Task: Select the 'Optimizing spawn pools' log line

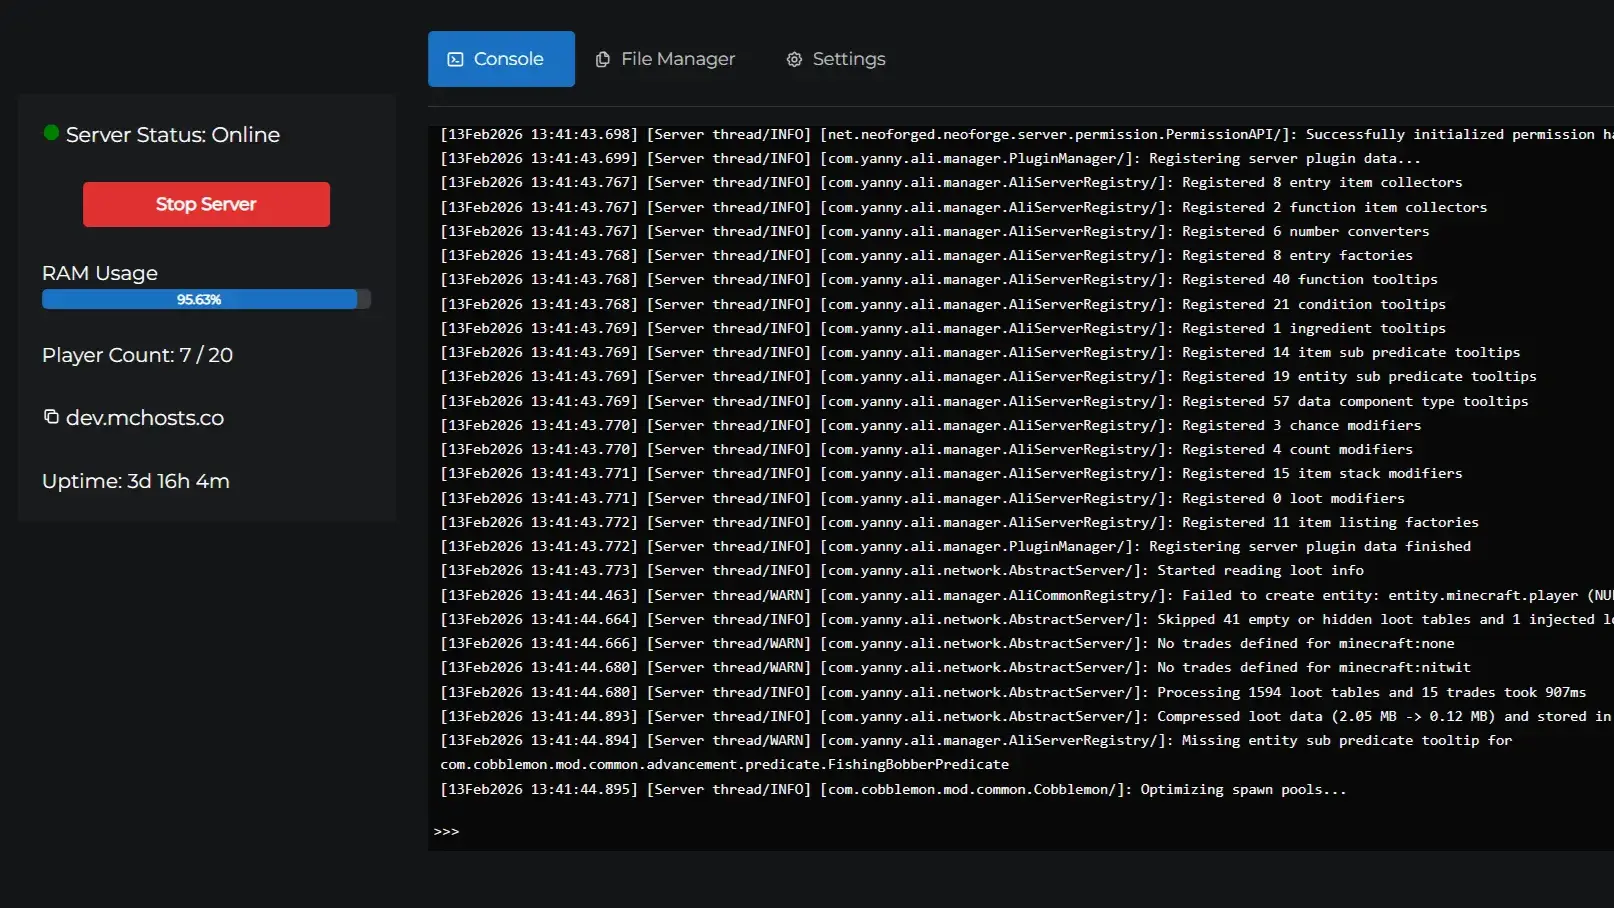Action: pyautogui.click(x=893, y=789)
